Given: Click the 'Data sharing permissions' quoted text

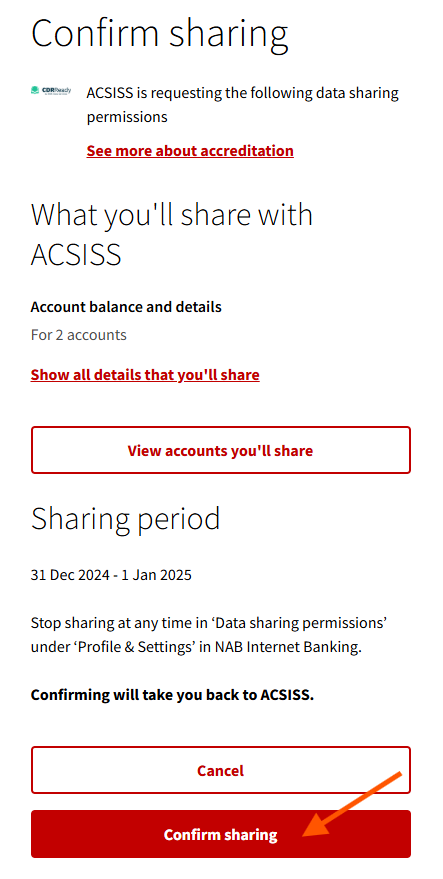Looking at the screenshot, I should tap(300, 623).
